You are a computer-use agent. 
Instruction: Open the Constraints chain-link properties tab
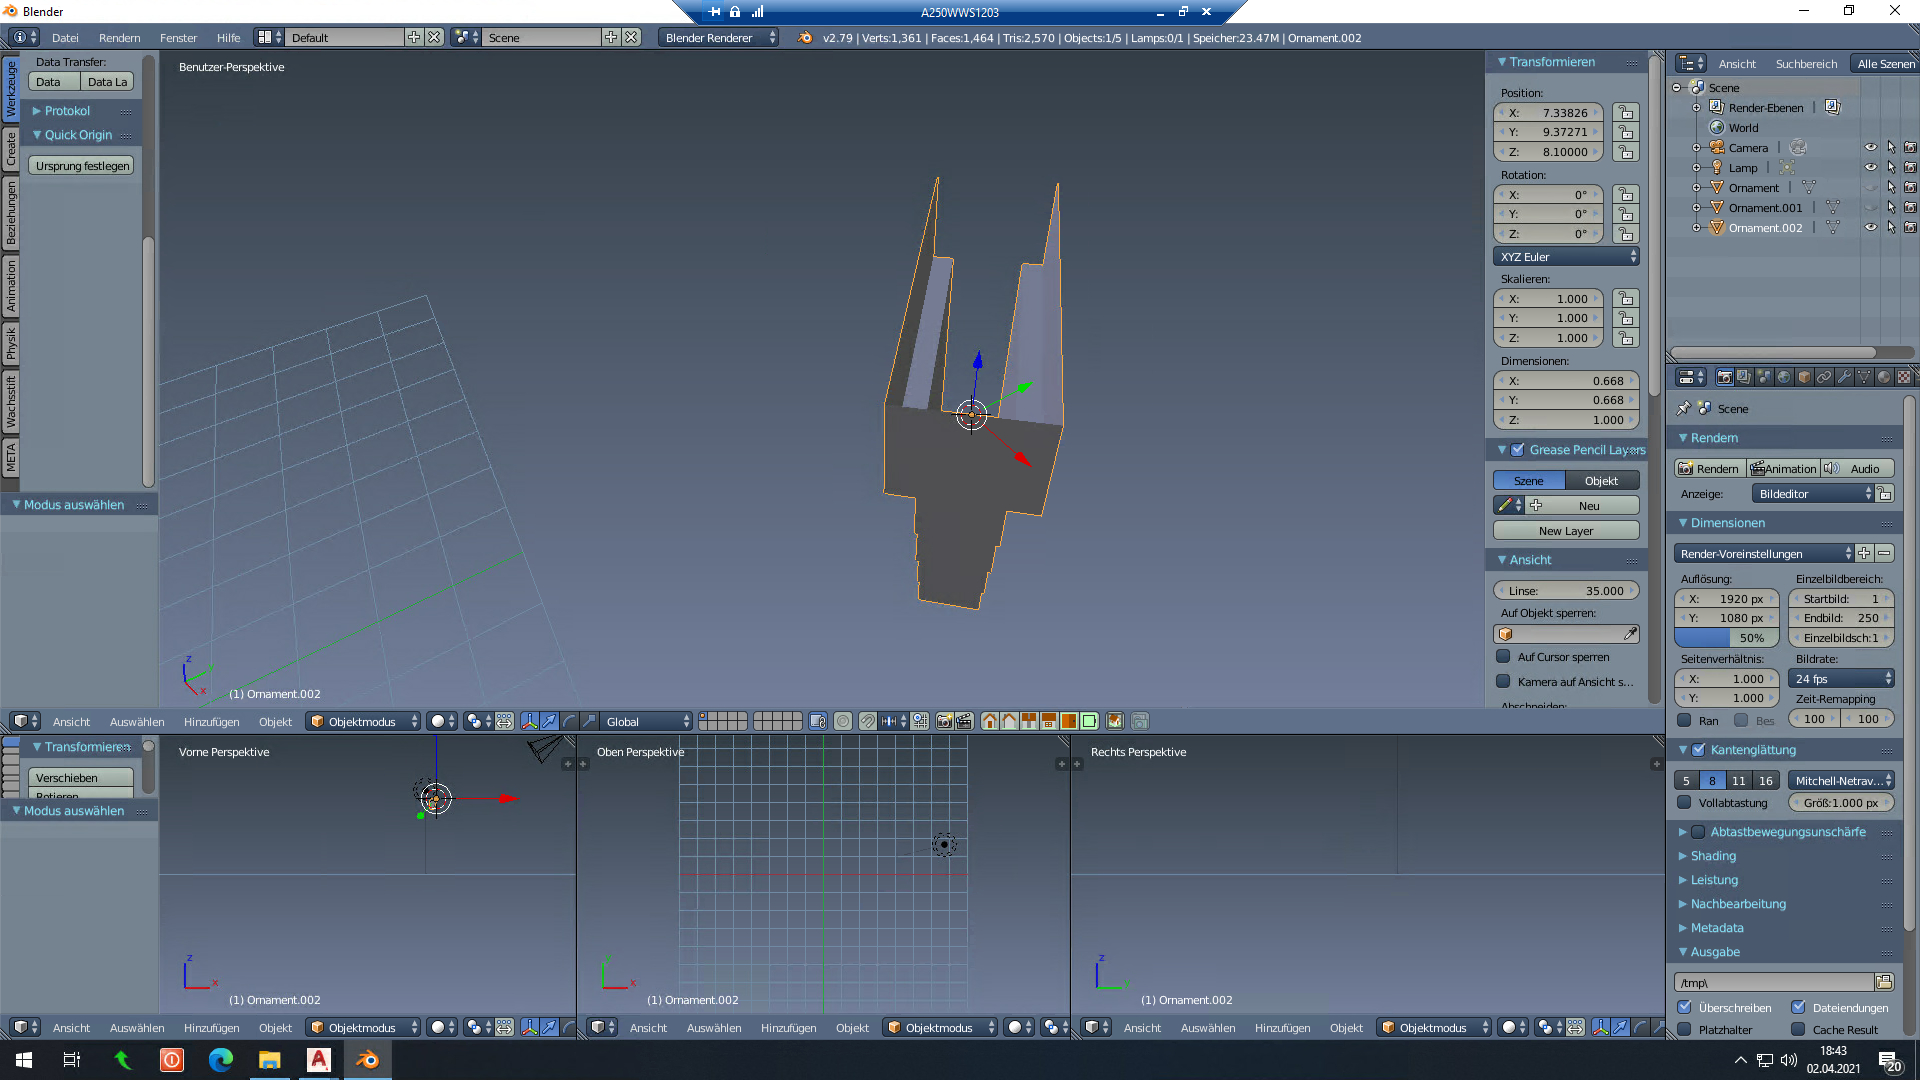[1824, 377]
